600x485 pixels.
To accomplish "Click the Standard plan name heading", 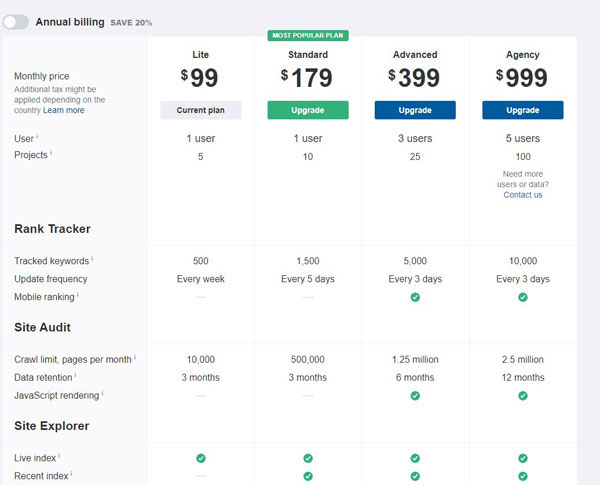I will (x=308, y=55).
